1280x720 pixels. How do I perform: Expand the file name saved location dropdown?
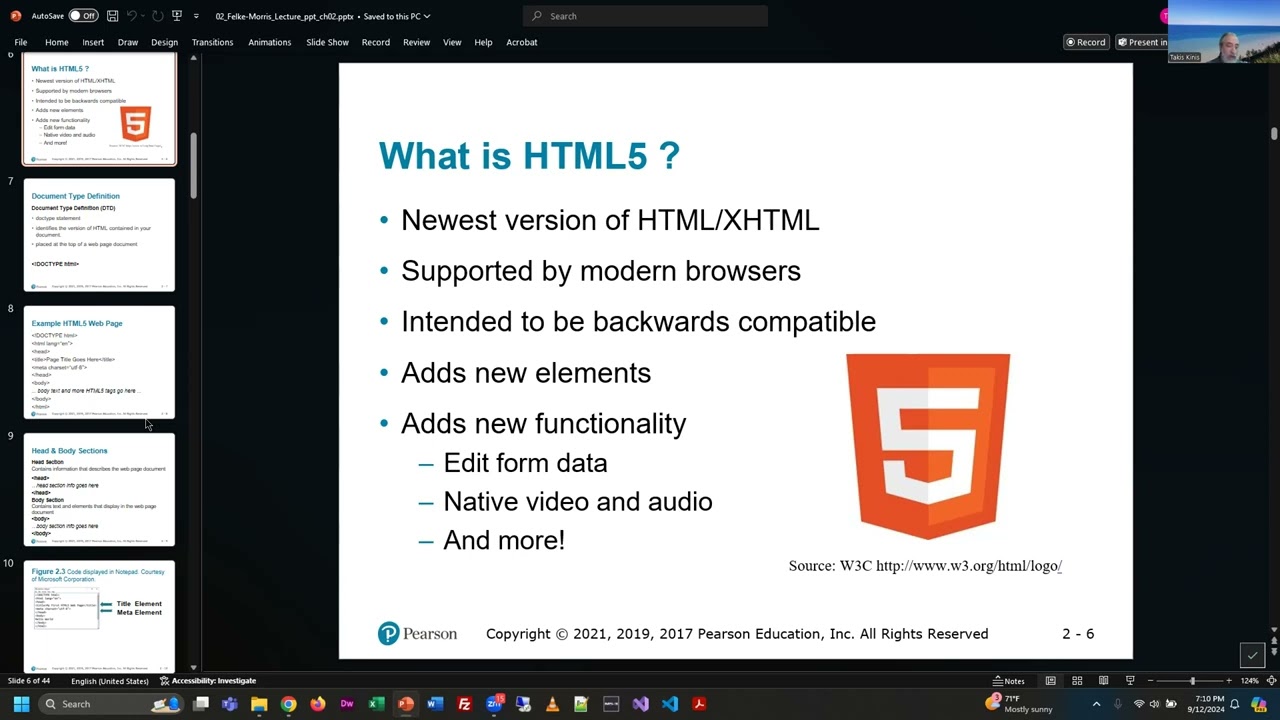427,16
